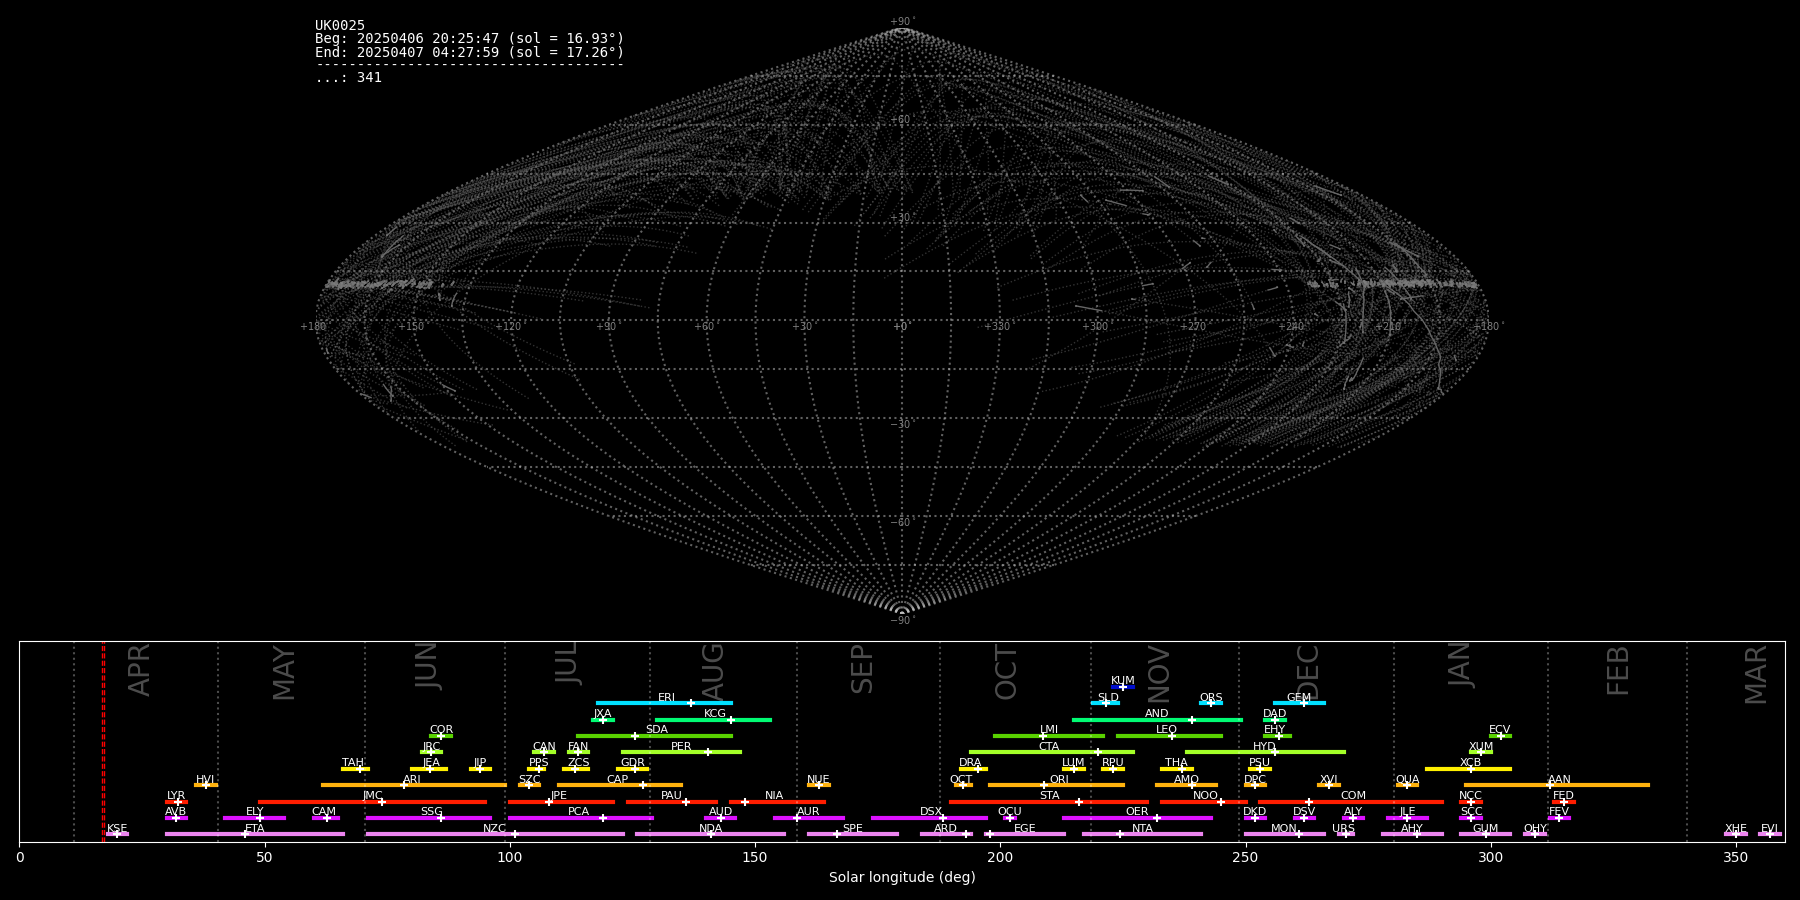Select the DRA shower label
This screenshot has width=1800, height=900.
(x=970, y=763)
